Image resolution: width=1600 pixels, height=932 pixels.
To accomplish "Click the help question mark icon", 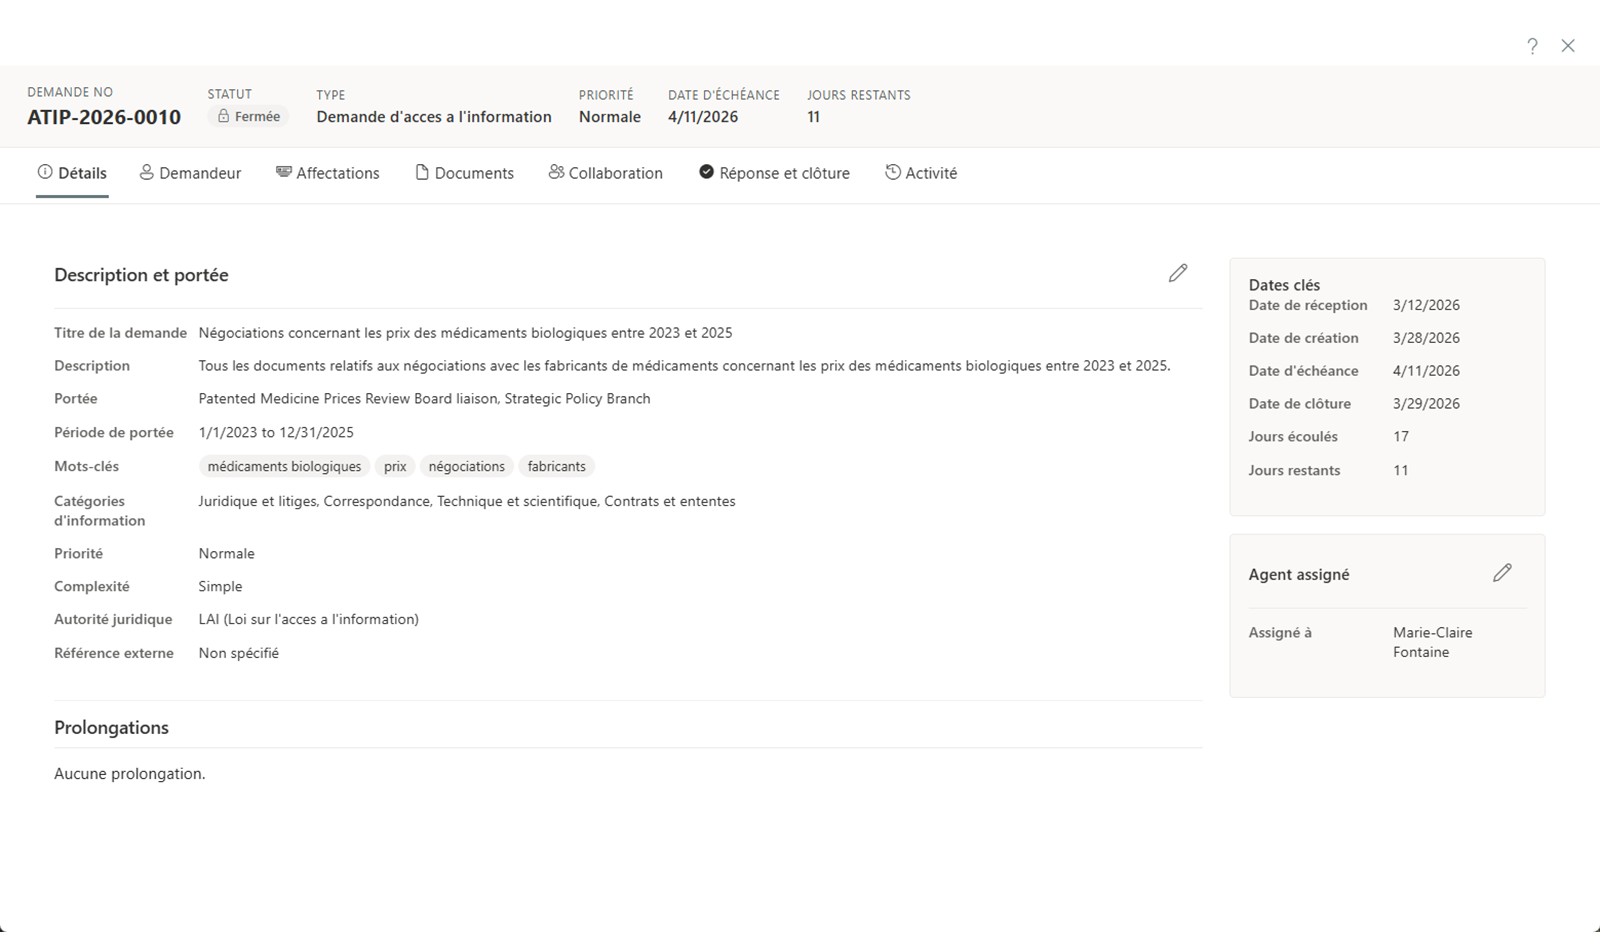I will click(x=1532, y=46).
